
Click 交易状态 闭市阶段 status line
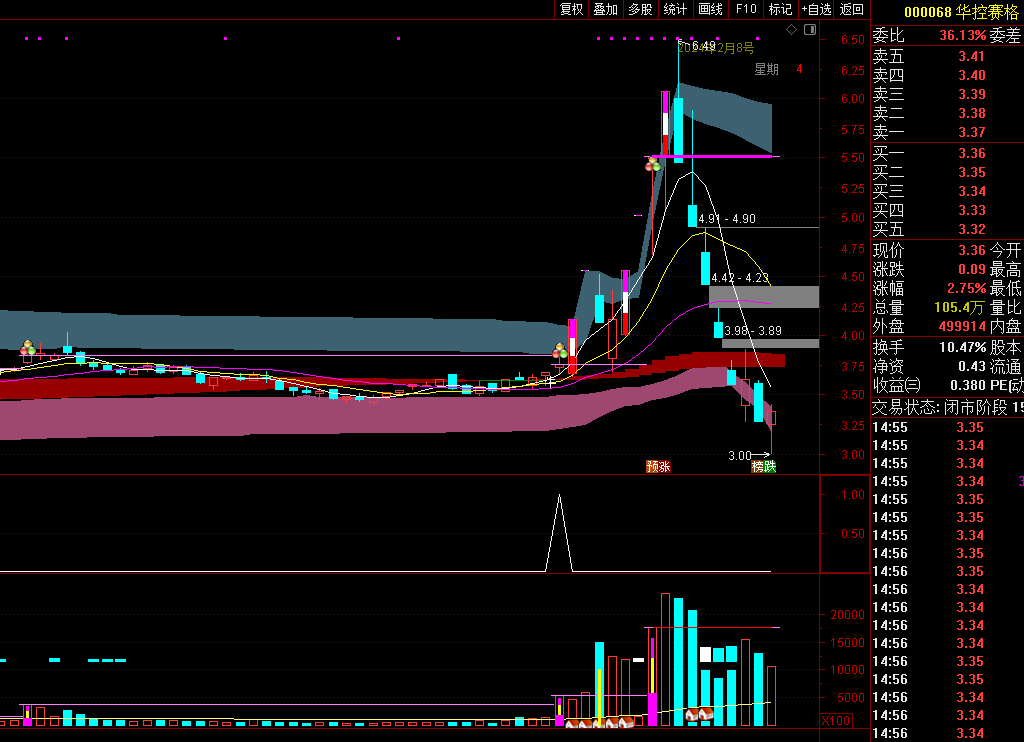click(948, 408)
